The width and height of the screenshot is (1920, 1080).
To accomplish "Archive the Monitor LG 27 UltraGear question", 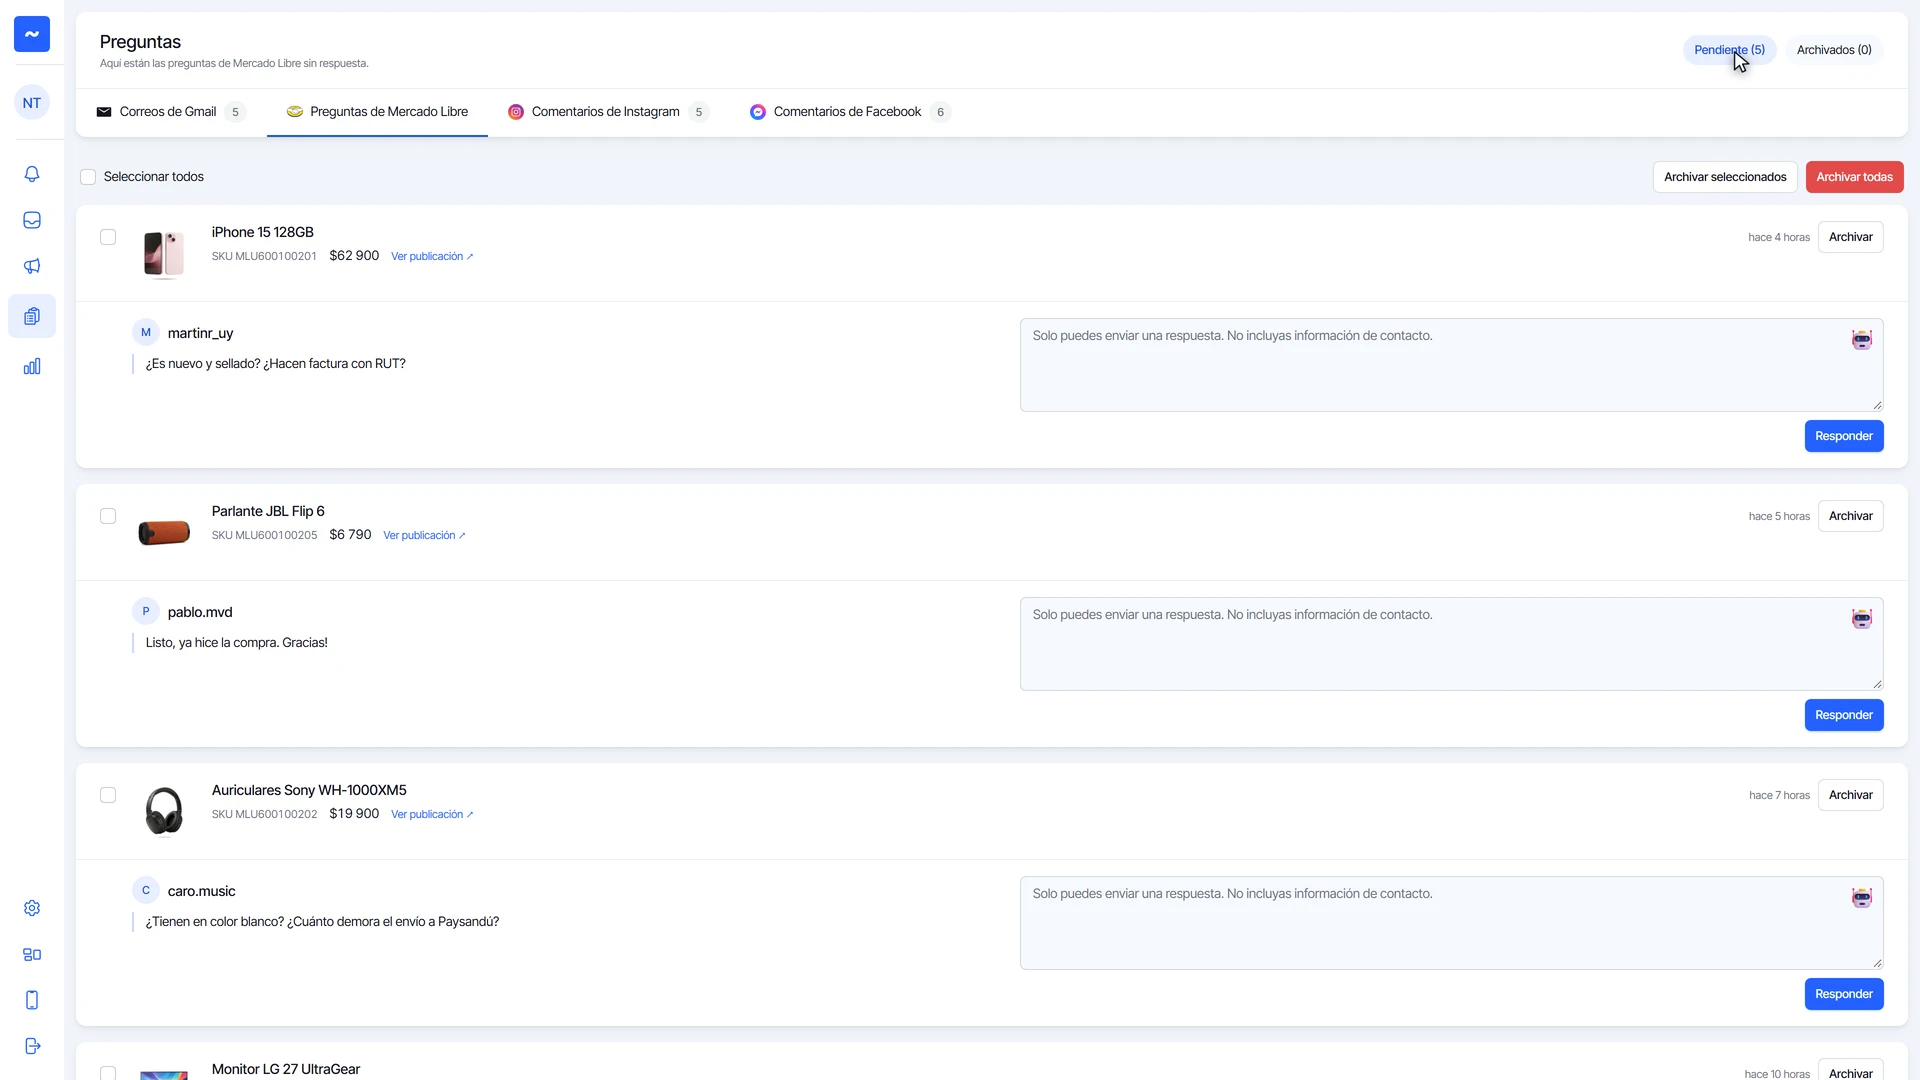I will click(x=1850, y=1071).
